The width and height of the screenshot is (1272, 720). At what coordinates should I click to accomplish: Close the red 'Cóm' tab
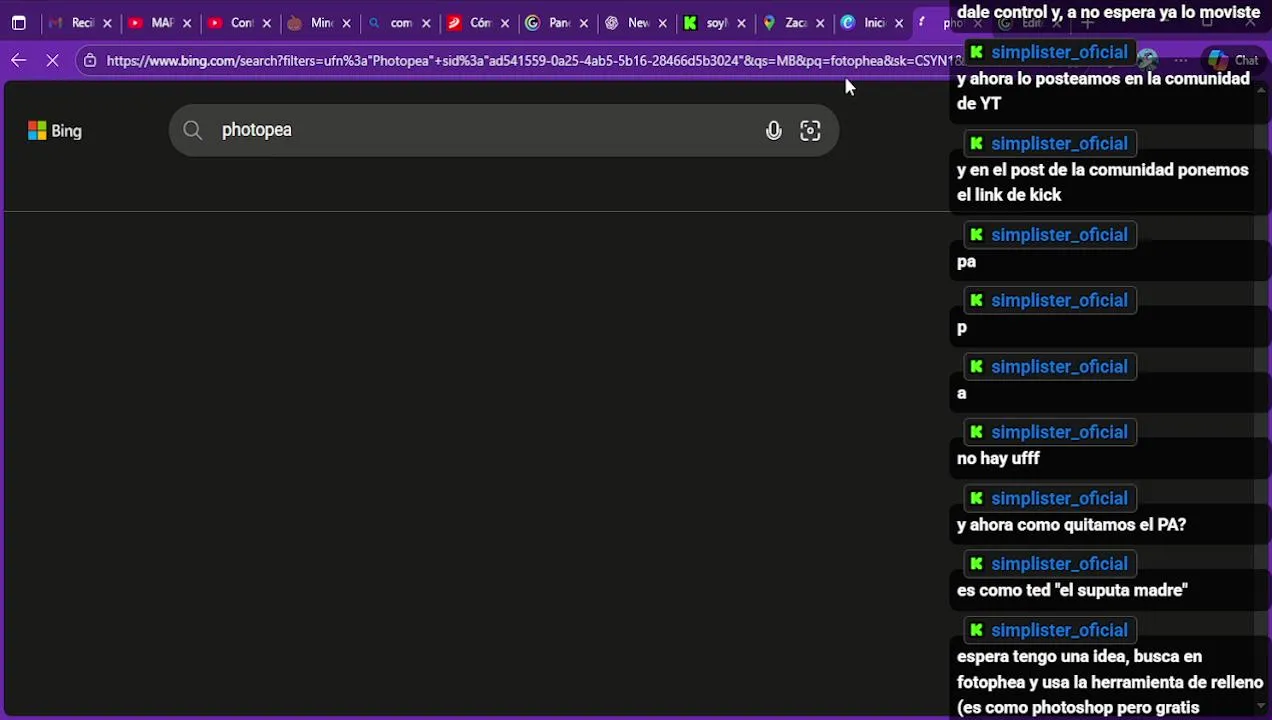[x=504, y=23]
